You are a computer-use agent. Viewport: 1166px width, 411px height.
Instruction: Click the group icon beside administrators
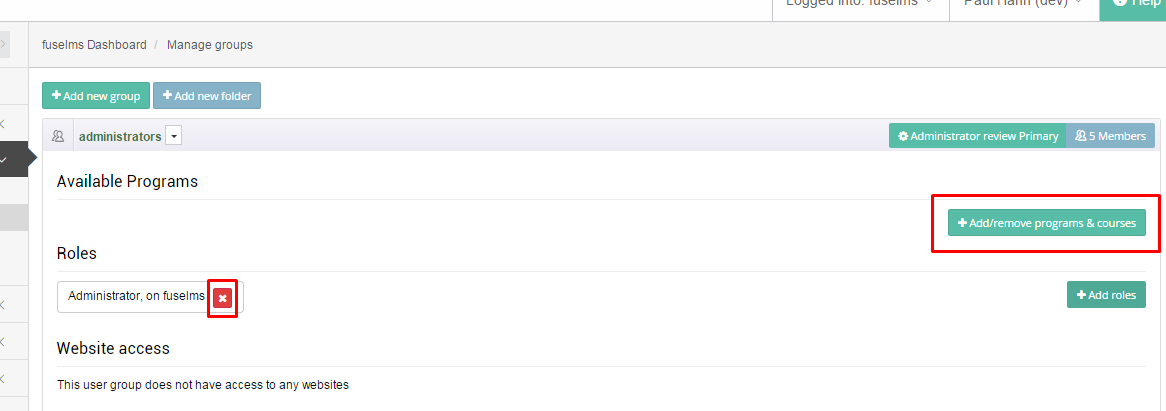click(x=58, y=136)
